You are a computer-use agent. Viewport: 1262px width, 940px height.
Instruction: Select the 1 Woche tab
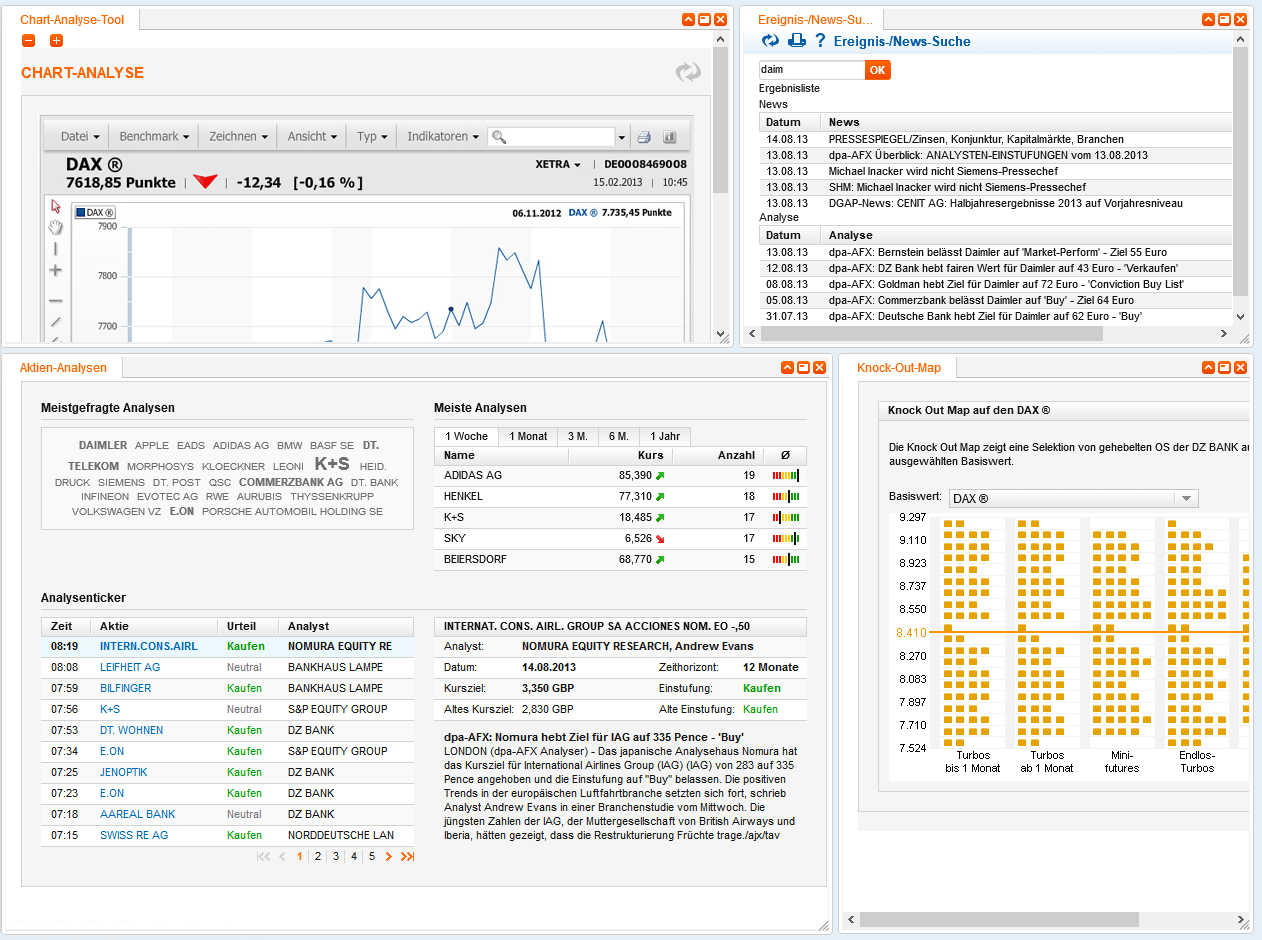pyautogui.click(x=467, y=436)
